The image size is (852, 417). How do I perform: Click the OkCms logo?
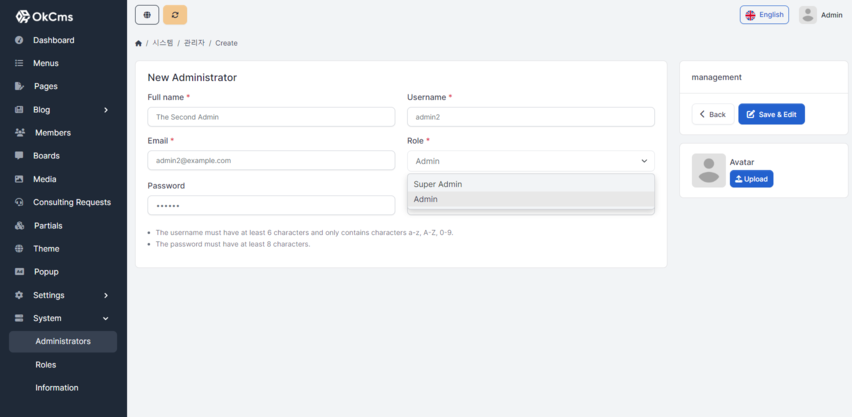pyautogui.click(x=44, y=16)
